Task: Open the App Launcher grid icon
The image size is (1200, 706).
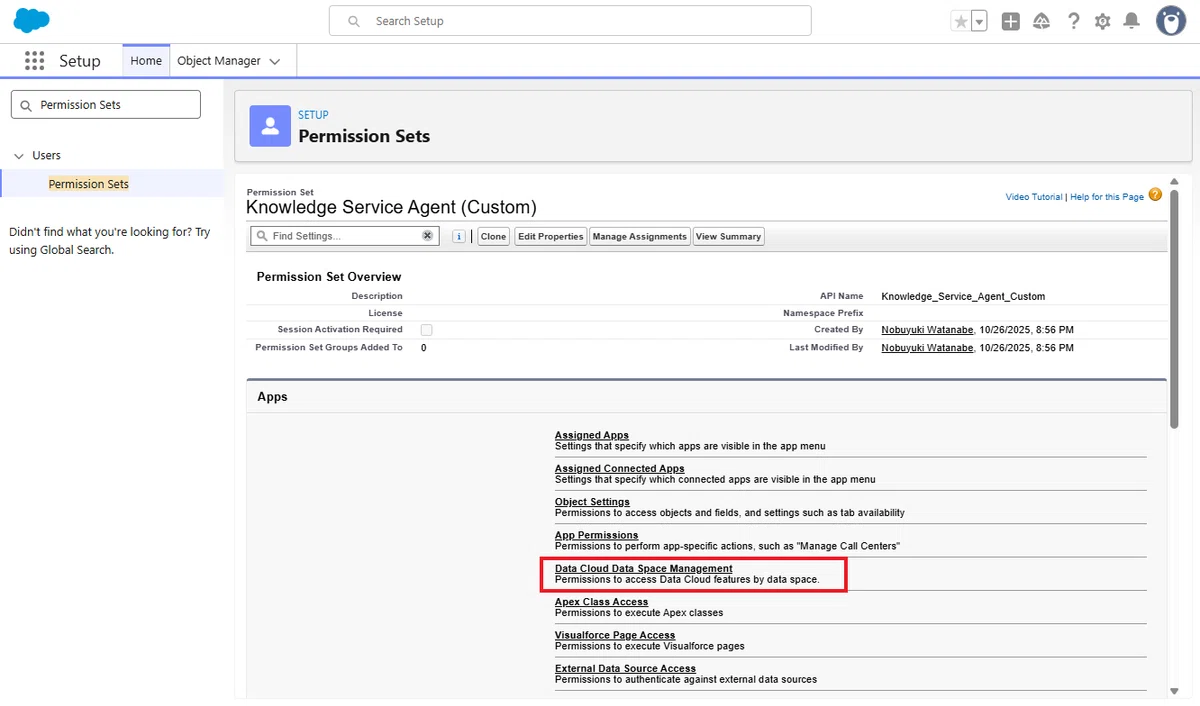Action: [35, 61]
